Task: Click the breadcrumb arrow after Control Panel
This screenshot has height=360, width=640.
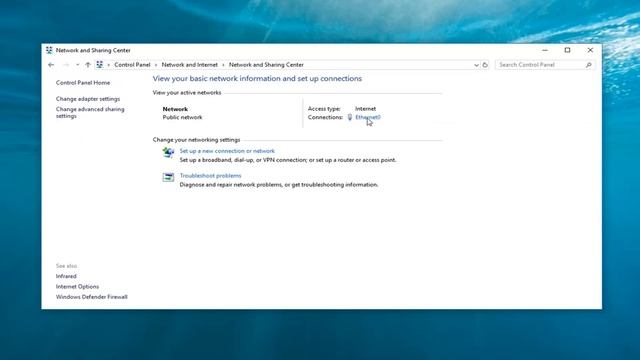Action: 156,65
